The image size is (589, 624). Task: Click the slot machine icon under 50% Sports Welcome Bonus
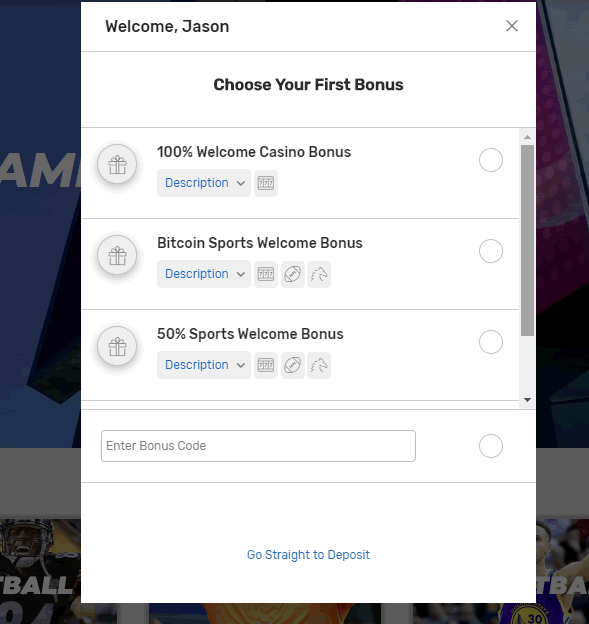[266, 365]
